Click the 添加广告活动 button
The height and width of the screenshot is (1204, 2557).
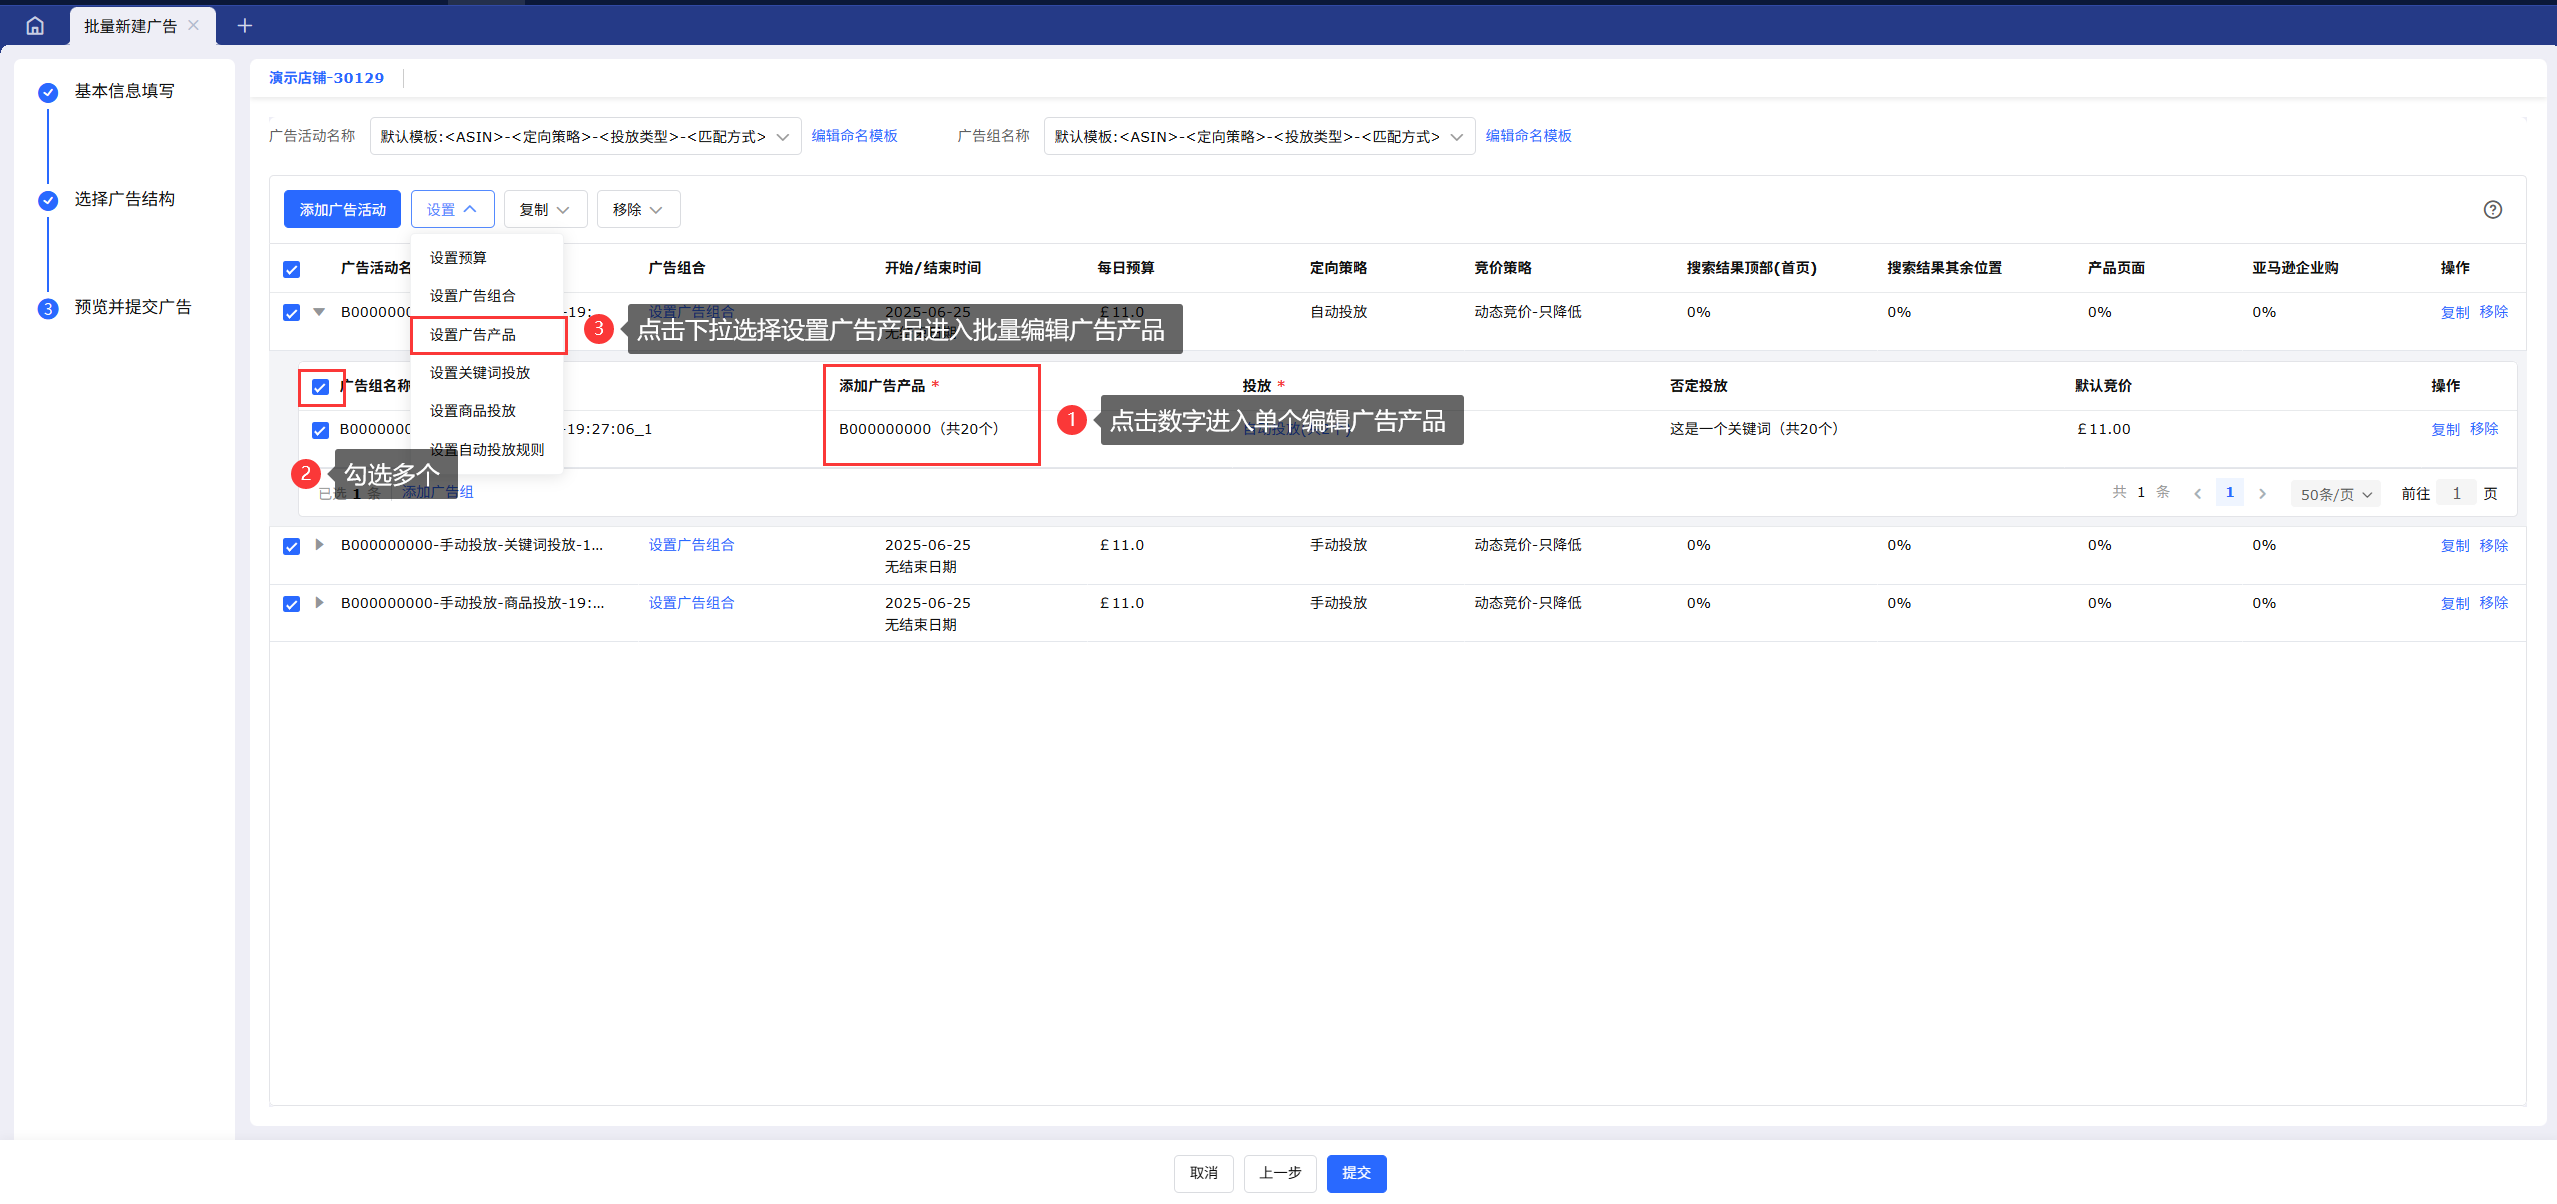[x=342, y=209]
